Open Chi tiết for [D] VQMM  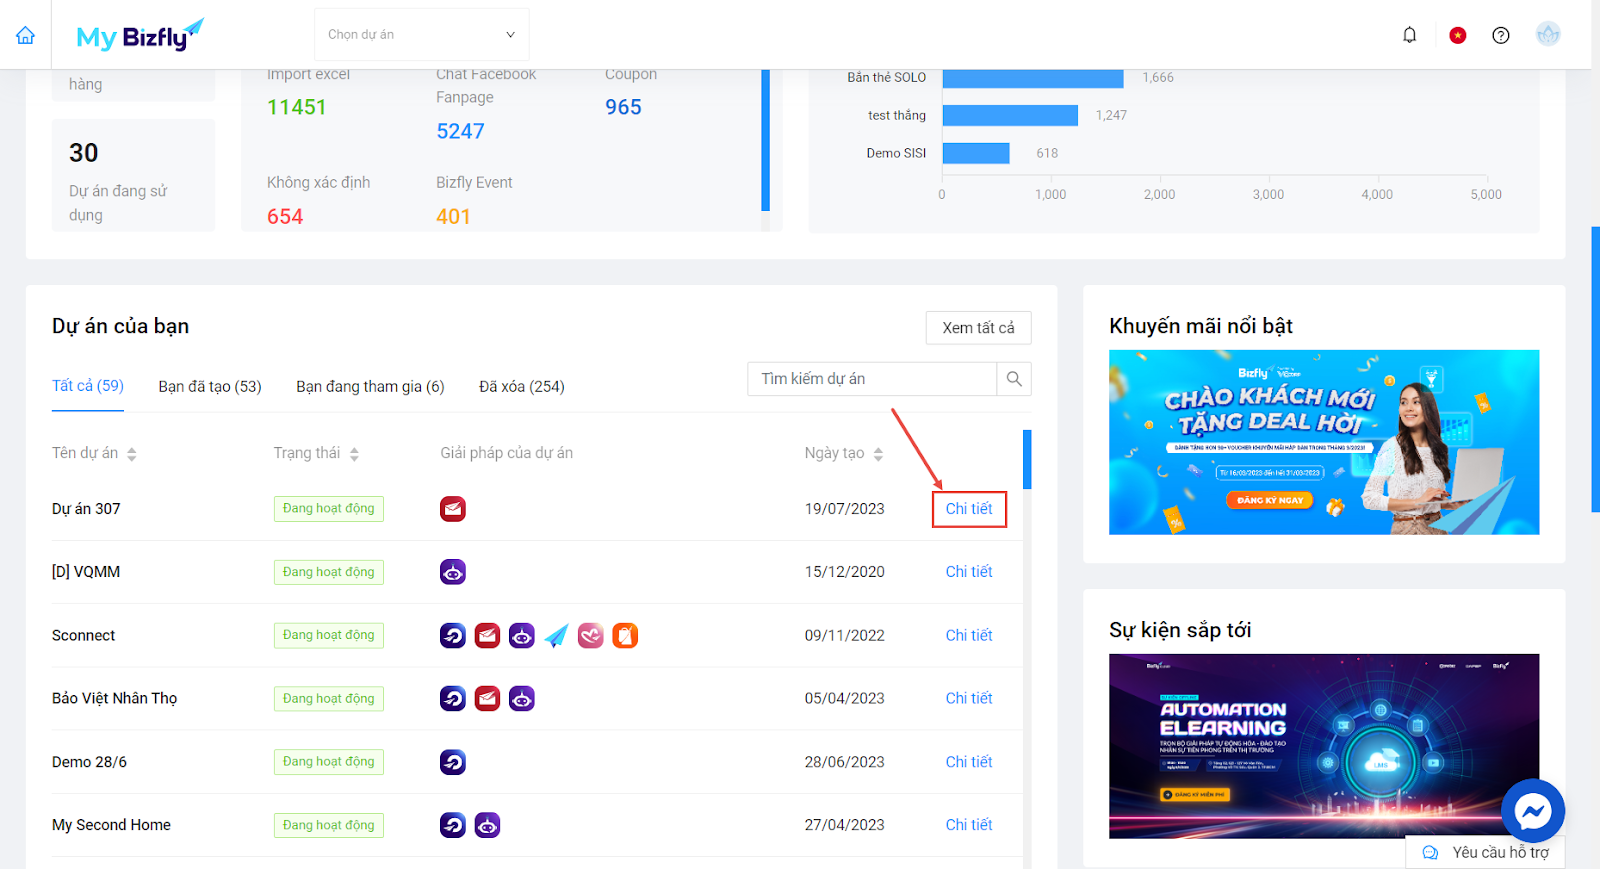(969, 572)
